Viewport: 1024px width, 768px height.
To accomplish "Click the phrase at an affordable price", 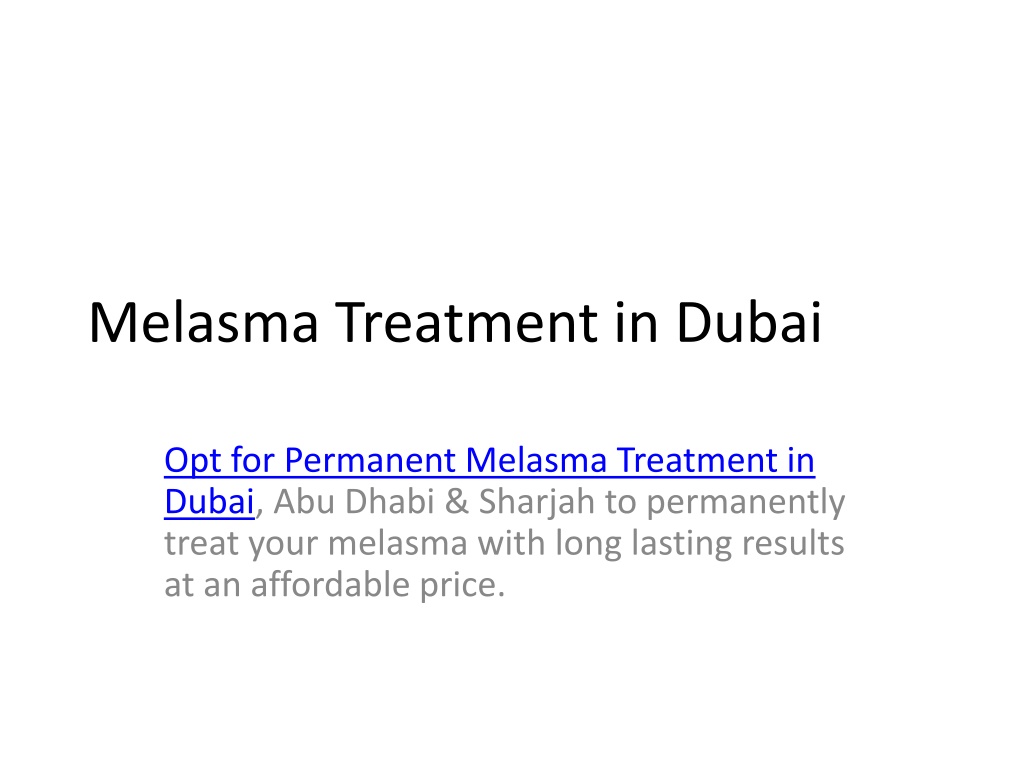I will (334, 584).
